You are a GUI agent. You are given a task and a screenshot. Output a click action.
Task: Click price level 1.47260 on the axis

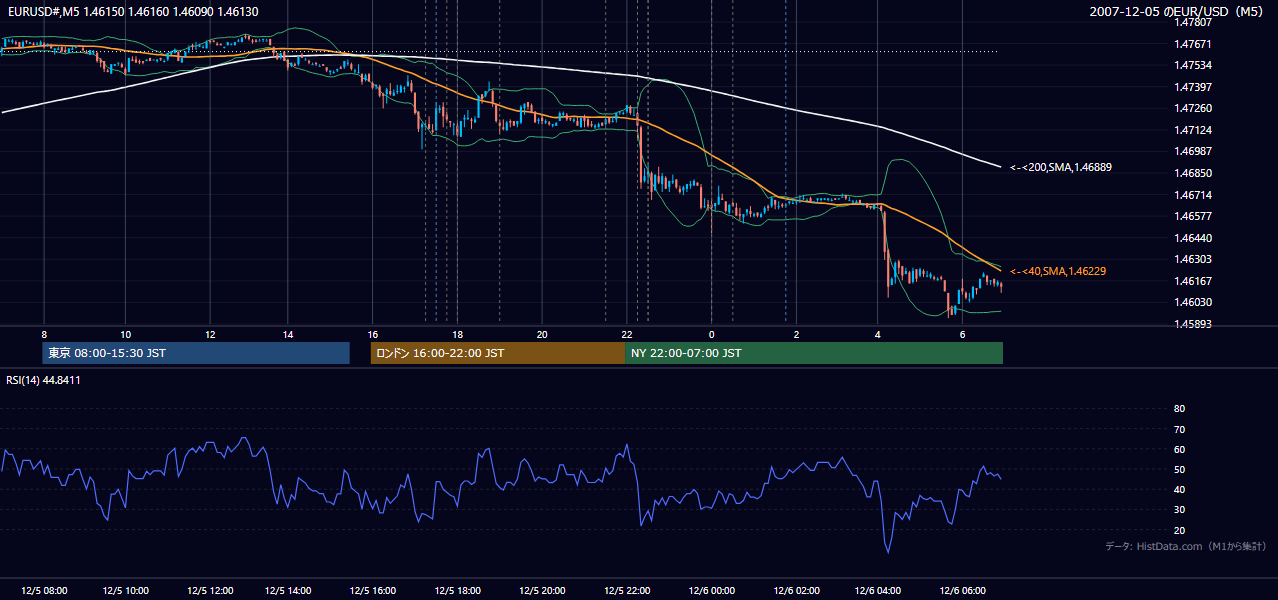pos(1193,108)
